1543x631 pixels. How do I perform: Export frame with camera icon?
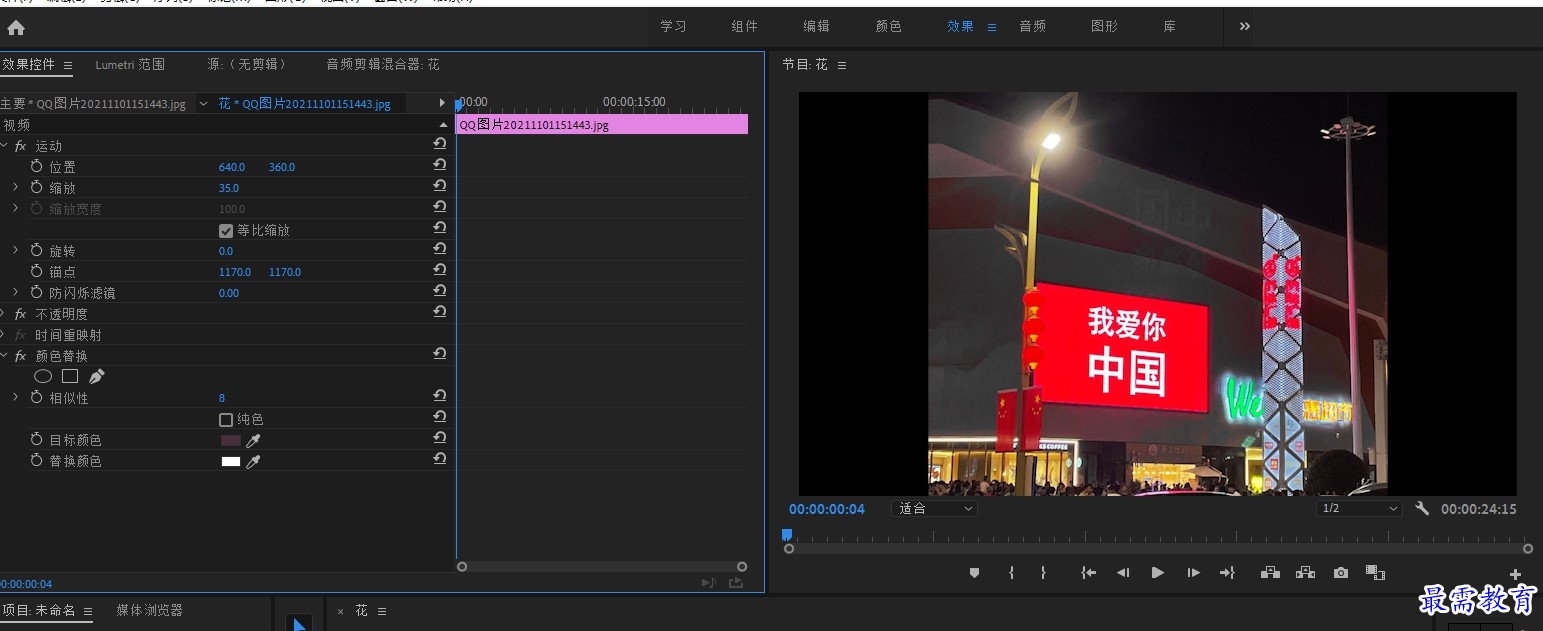click(x=1341, y=573)
